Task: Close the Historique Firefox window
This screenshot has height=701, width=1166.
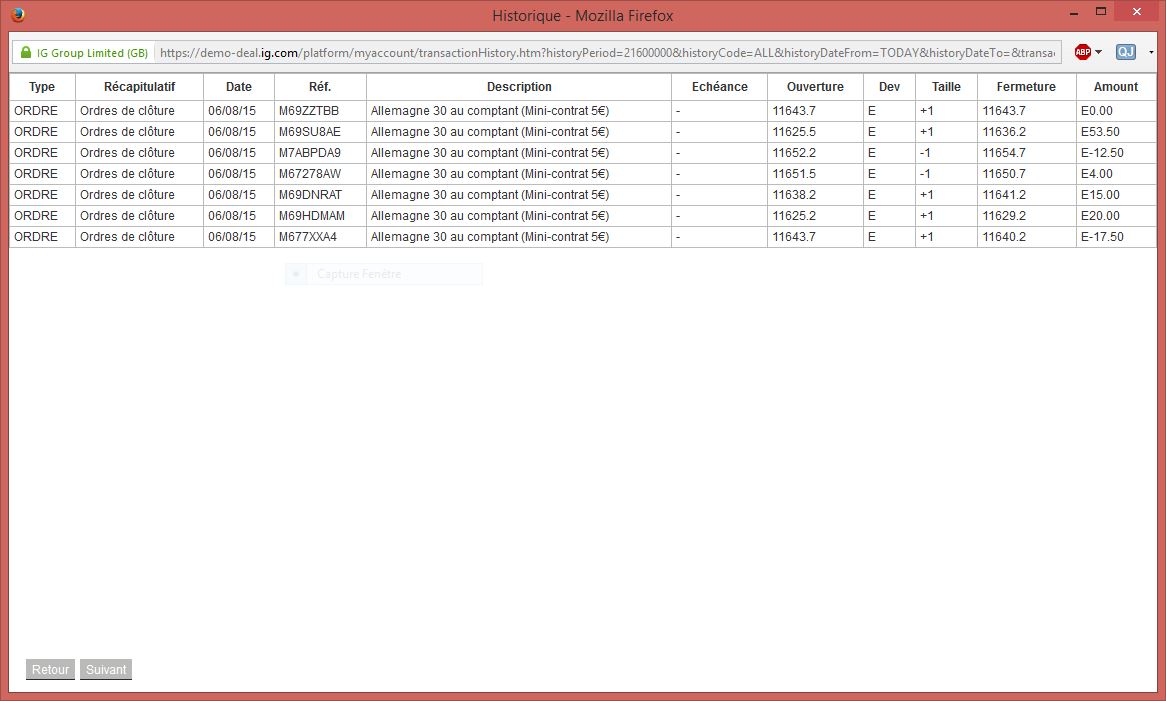Action: pyautogui.click(x=1136, y=12)
